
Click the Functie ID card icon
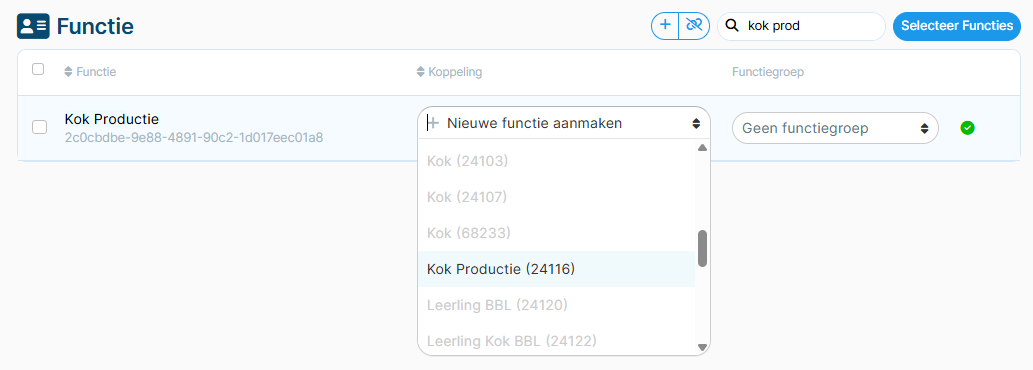[x=33, y=26]
